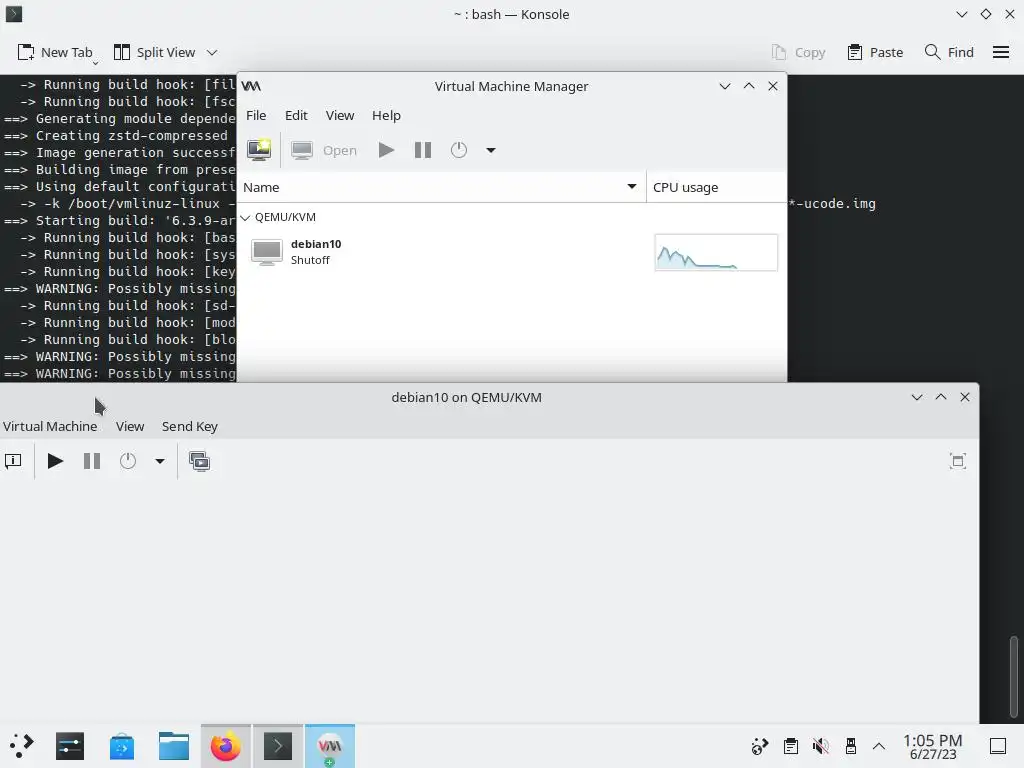
Task: Open the Virtual Machine menu in debian10 window
Action: [x=50, y=426]
